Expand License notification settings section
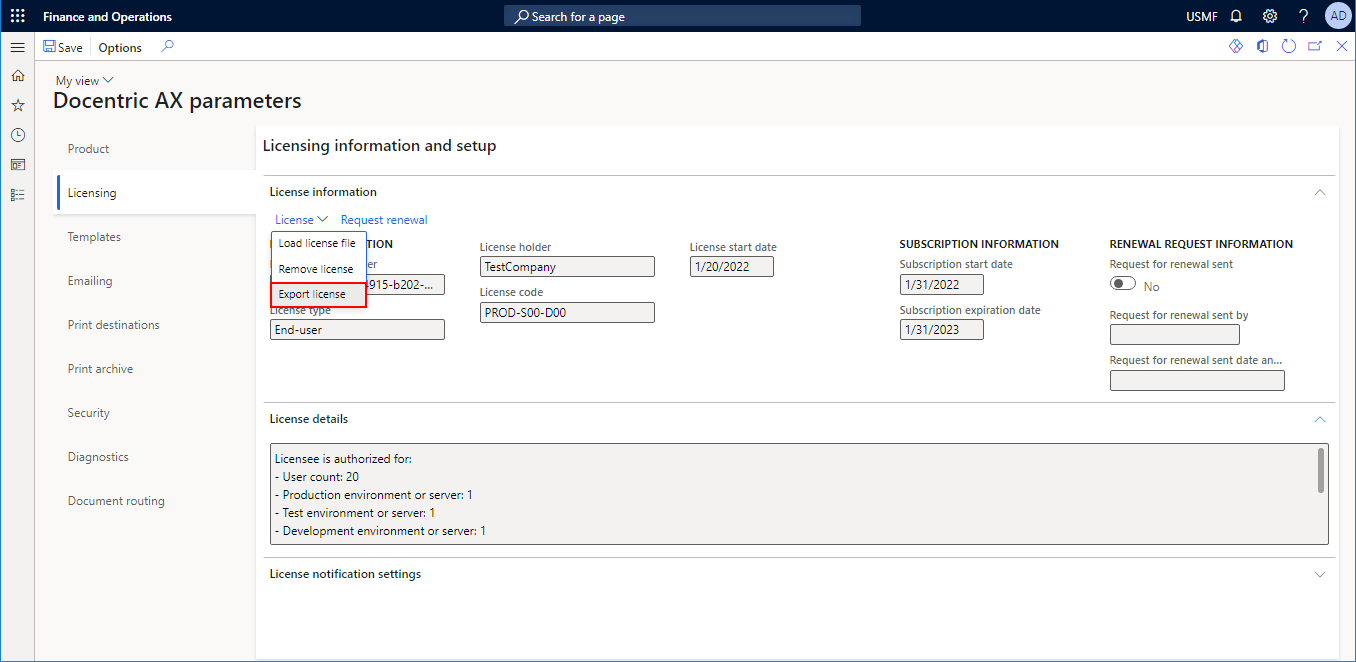1356x662 pixels. tap(1320, 575)
